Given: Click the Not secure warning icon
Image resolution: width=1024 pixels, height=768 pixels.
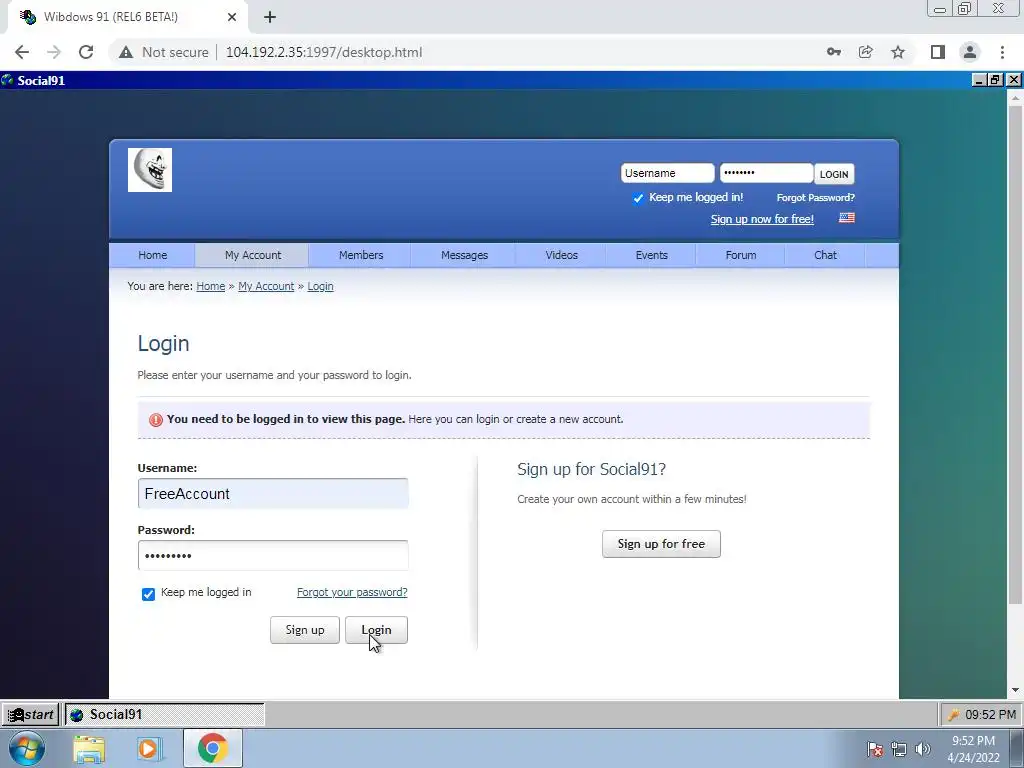Looking at the screenshot, I should [x=126, y=52].
